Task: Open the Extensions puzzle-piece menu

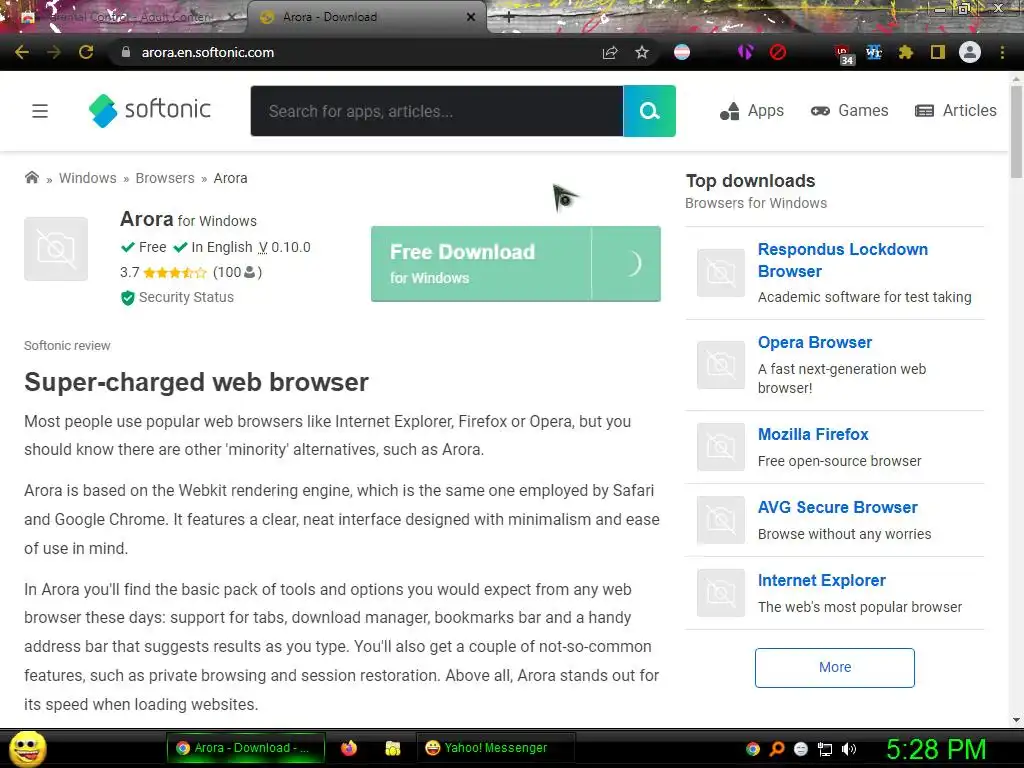Action: click(906, 52)
